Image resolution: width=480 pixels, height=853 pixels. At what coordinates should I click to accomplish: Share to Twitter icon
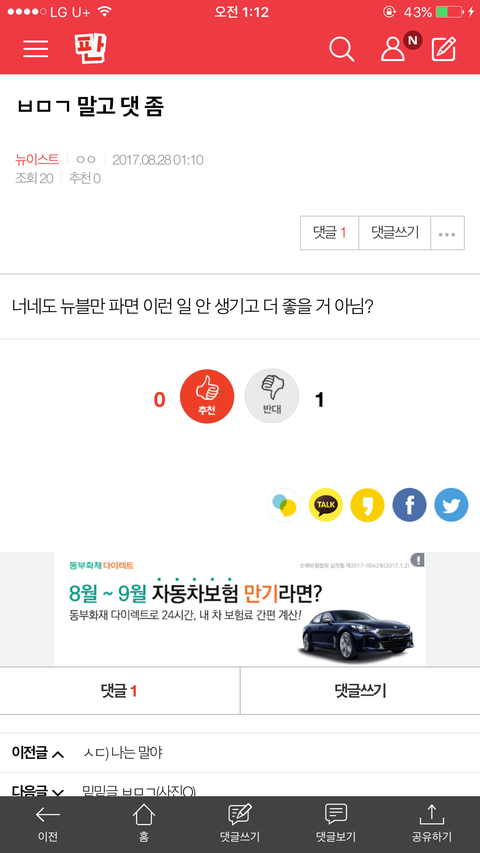(451, 505)
